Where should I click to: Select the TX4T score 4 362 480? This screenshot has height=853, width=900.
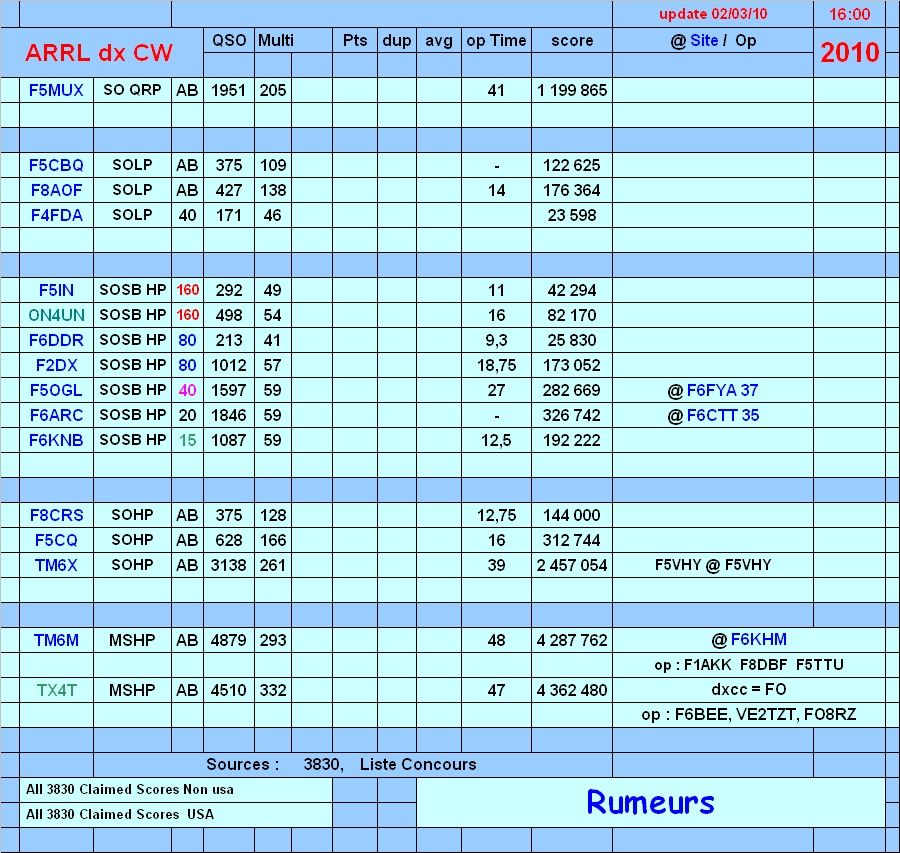tap(572, 690)
